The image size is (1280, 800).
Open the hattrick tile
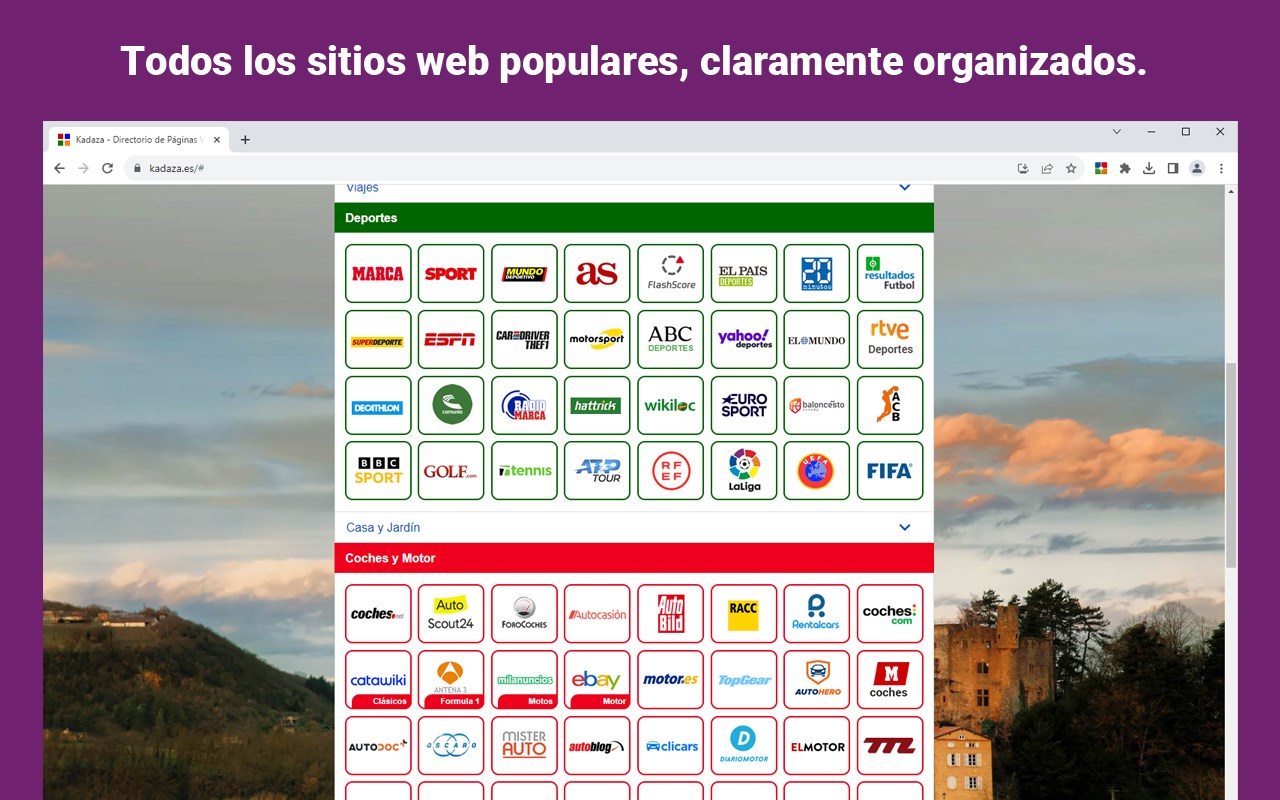tap(597, 405)
